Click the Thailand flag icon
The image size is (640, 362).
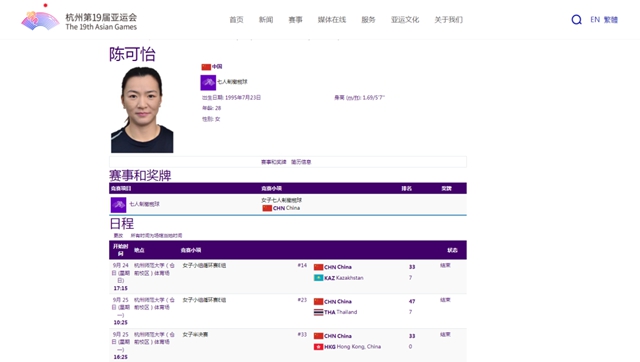tap(318, 312)
